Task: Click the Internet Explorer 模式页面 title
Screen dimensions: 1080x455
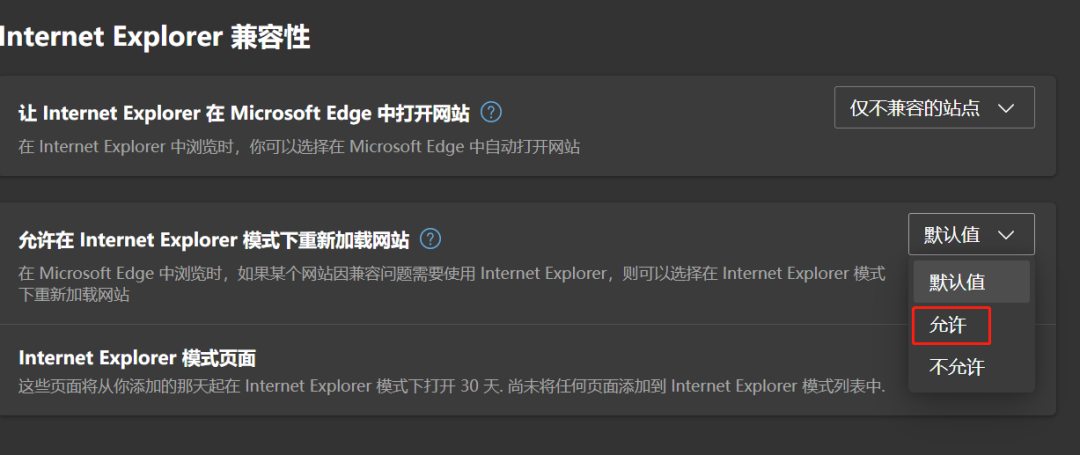Action: pos(137,358)
